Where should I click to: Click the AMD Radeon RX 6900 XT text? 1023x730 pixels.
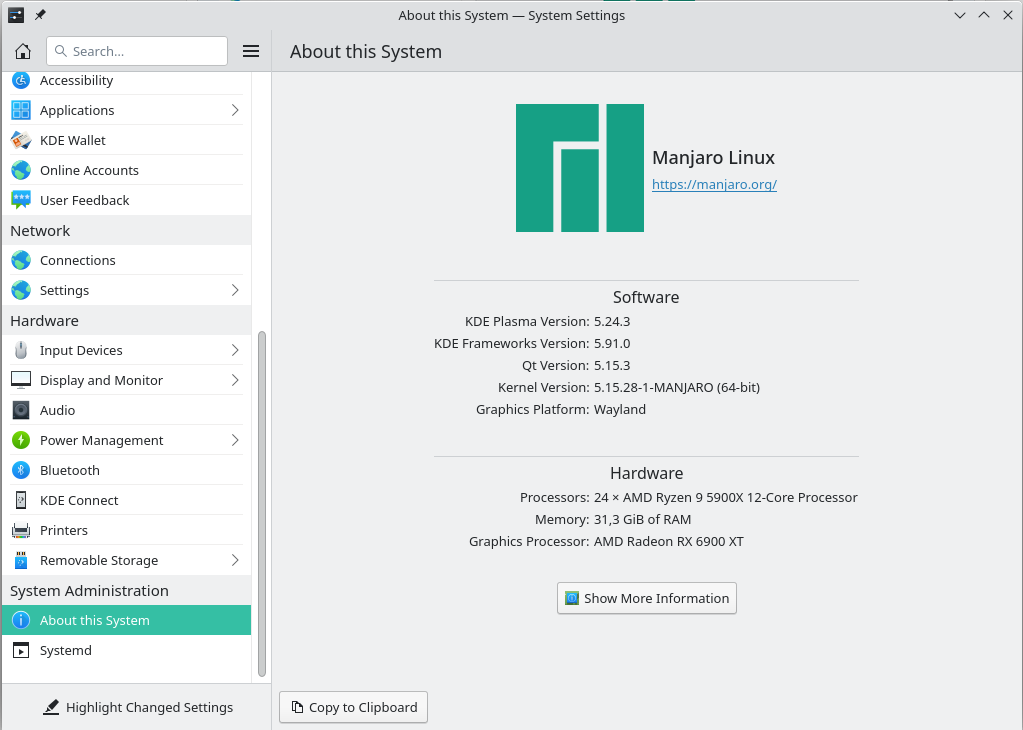click(669, 541)
